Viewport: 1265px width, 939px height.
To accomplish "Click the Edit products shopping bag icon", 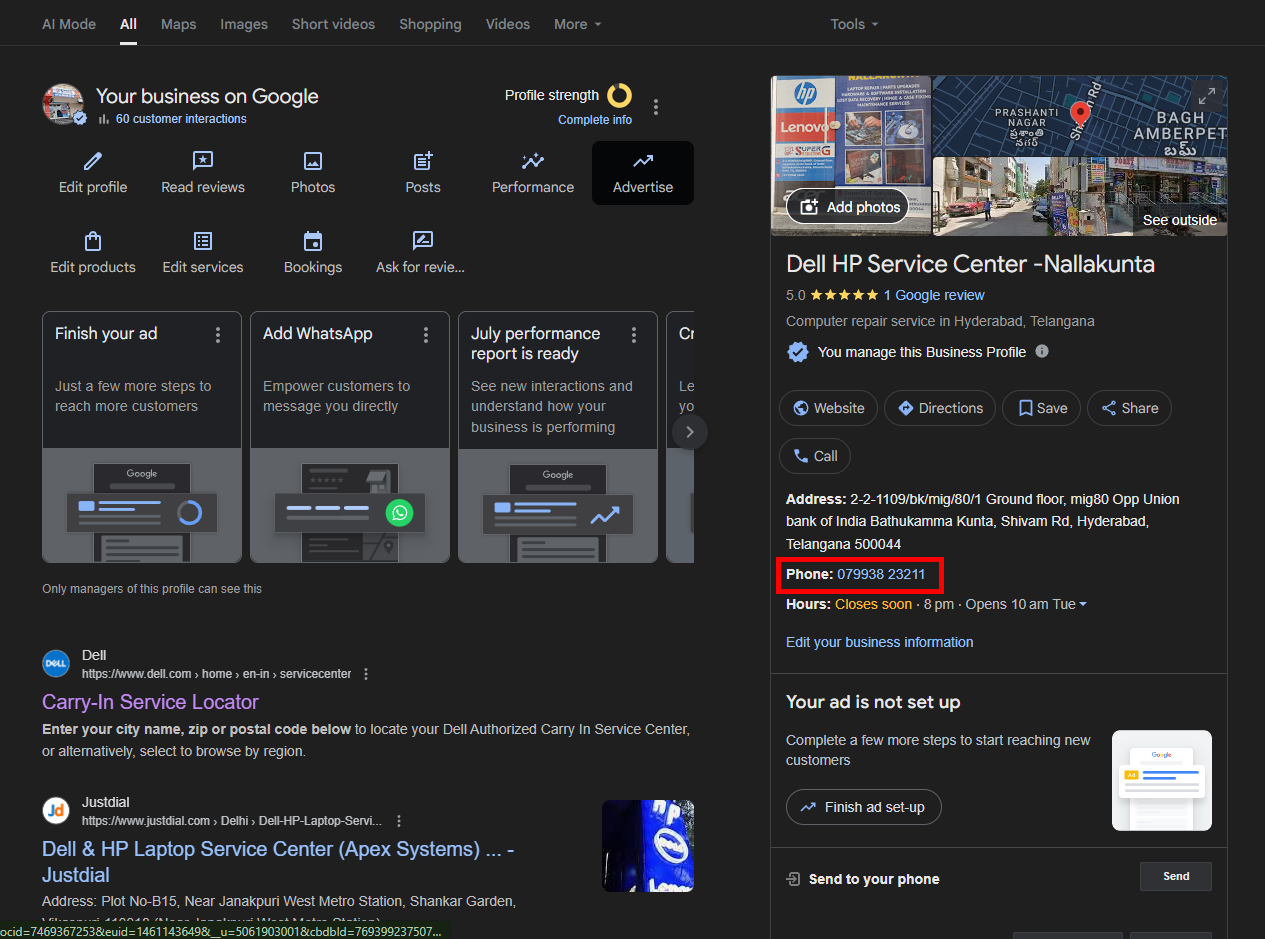I will point(93,241).
